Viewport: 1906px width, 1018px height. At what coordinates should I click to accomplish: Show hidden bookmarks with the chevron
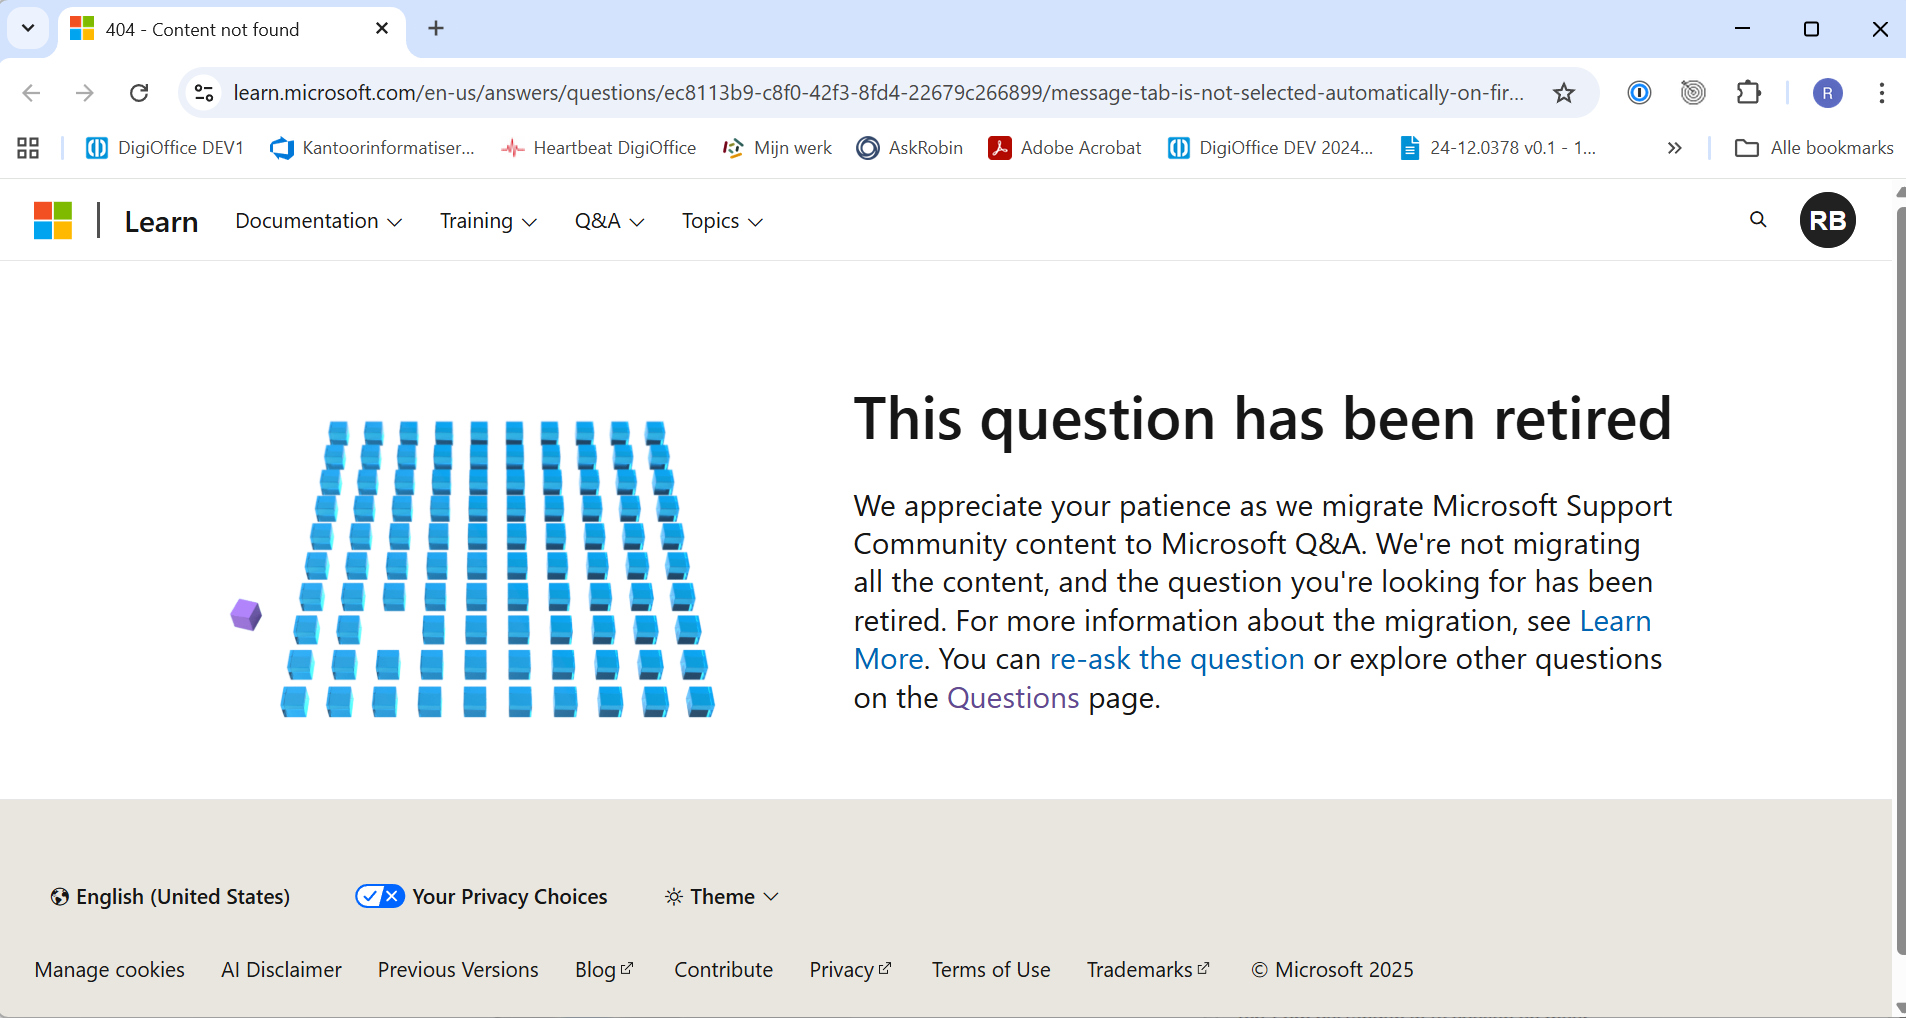(x=1675, y=148)
